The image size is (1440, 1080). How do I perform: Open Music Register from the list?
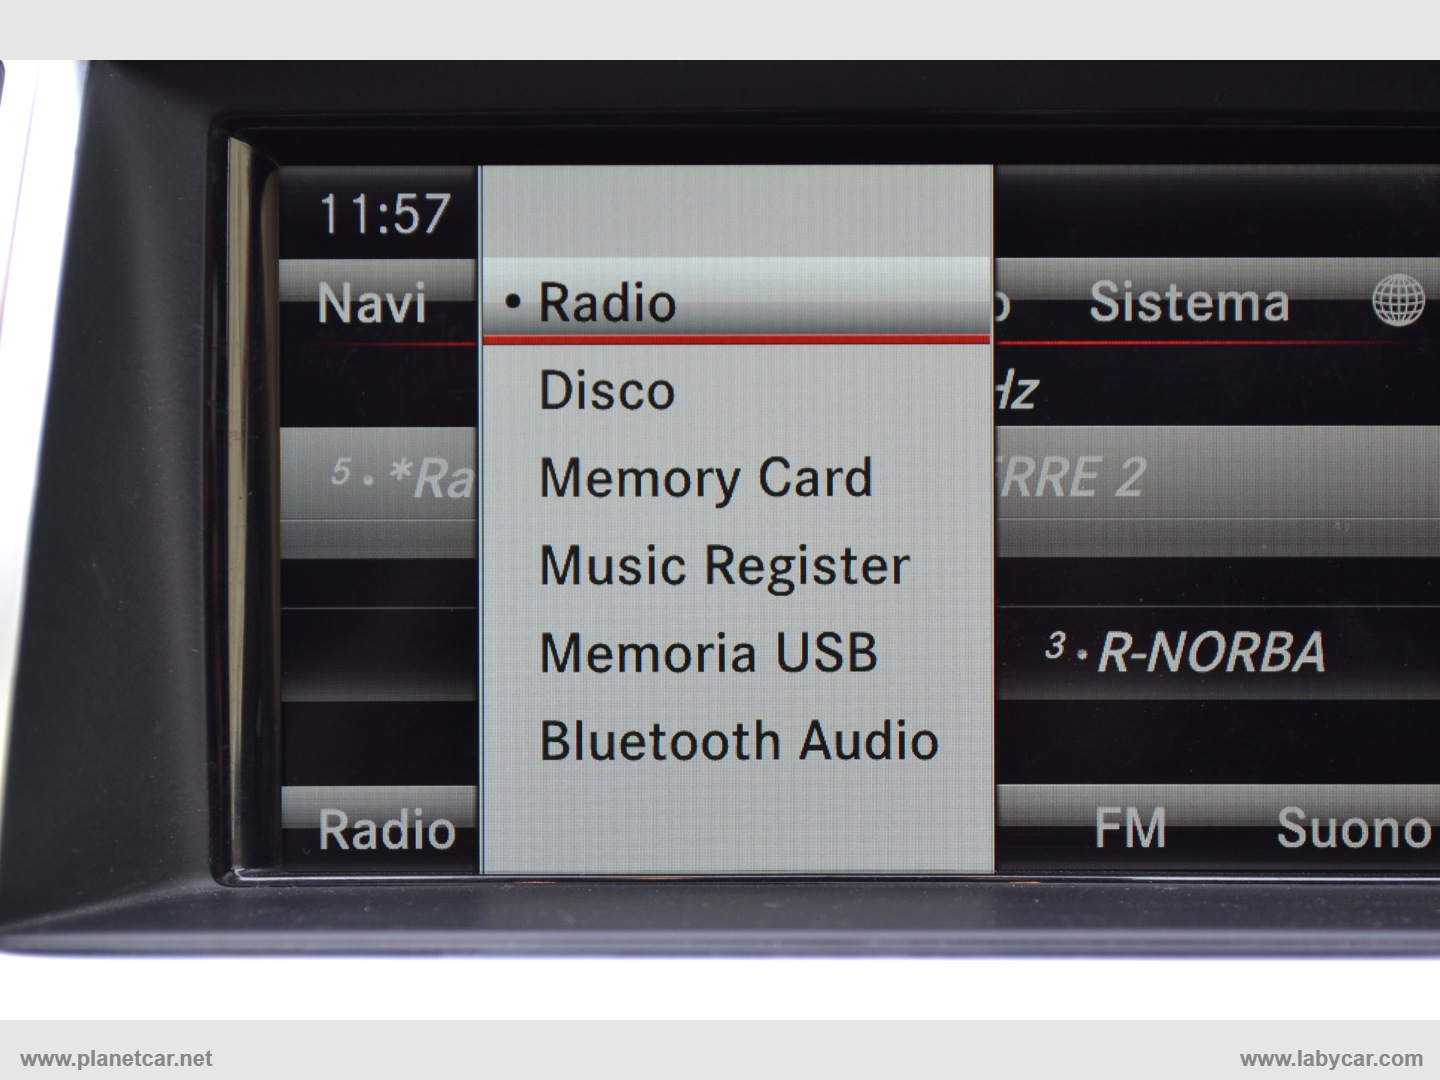coord(724,566)
